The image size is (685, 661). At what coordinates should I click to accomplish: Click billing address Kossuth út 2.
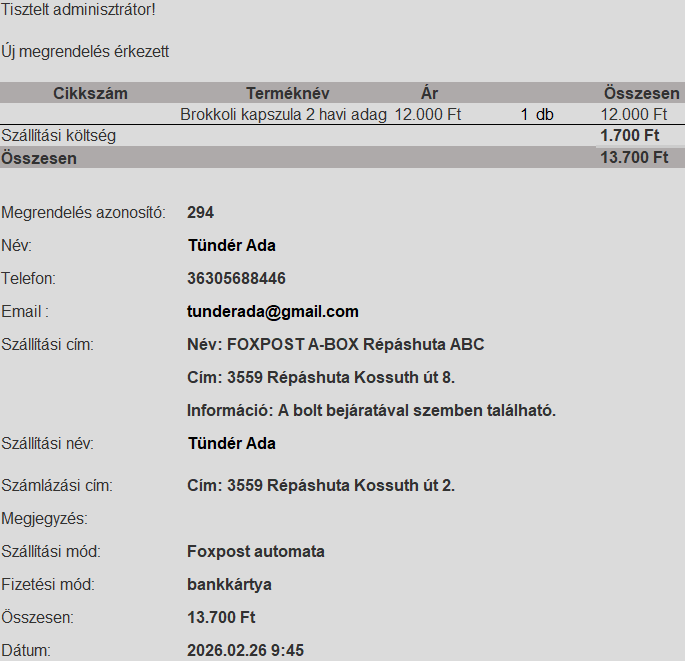321,486
